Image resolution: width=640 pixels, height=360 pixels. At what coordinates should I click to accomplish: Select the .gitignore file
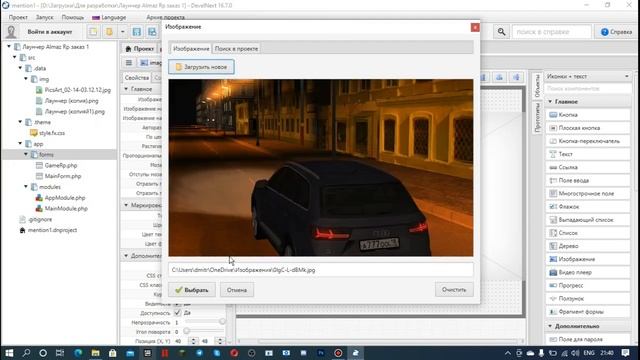(40, 219)
